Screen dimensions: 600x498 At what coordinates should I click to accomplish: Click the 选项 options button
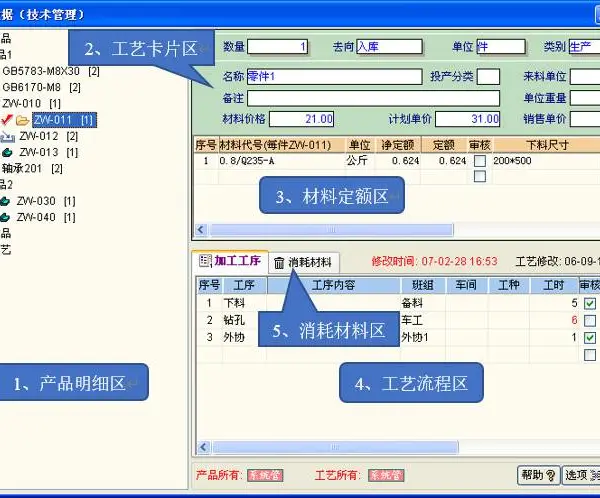pyautogui.click(x=581, y=475)
